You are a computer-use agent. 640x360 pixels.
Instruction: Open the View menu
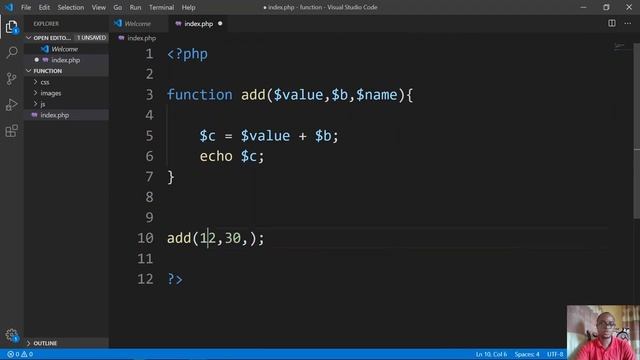click(x=98, y=7)
